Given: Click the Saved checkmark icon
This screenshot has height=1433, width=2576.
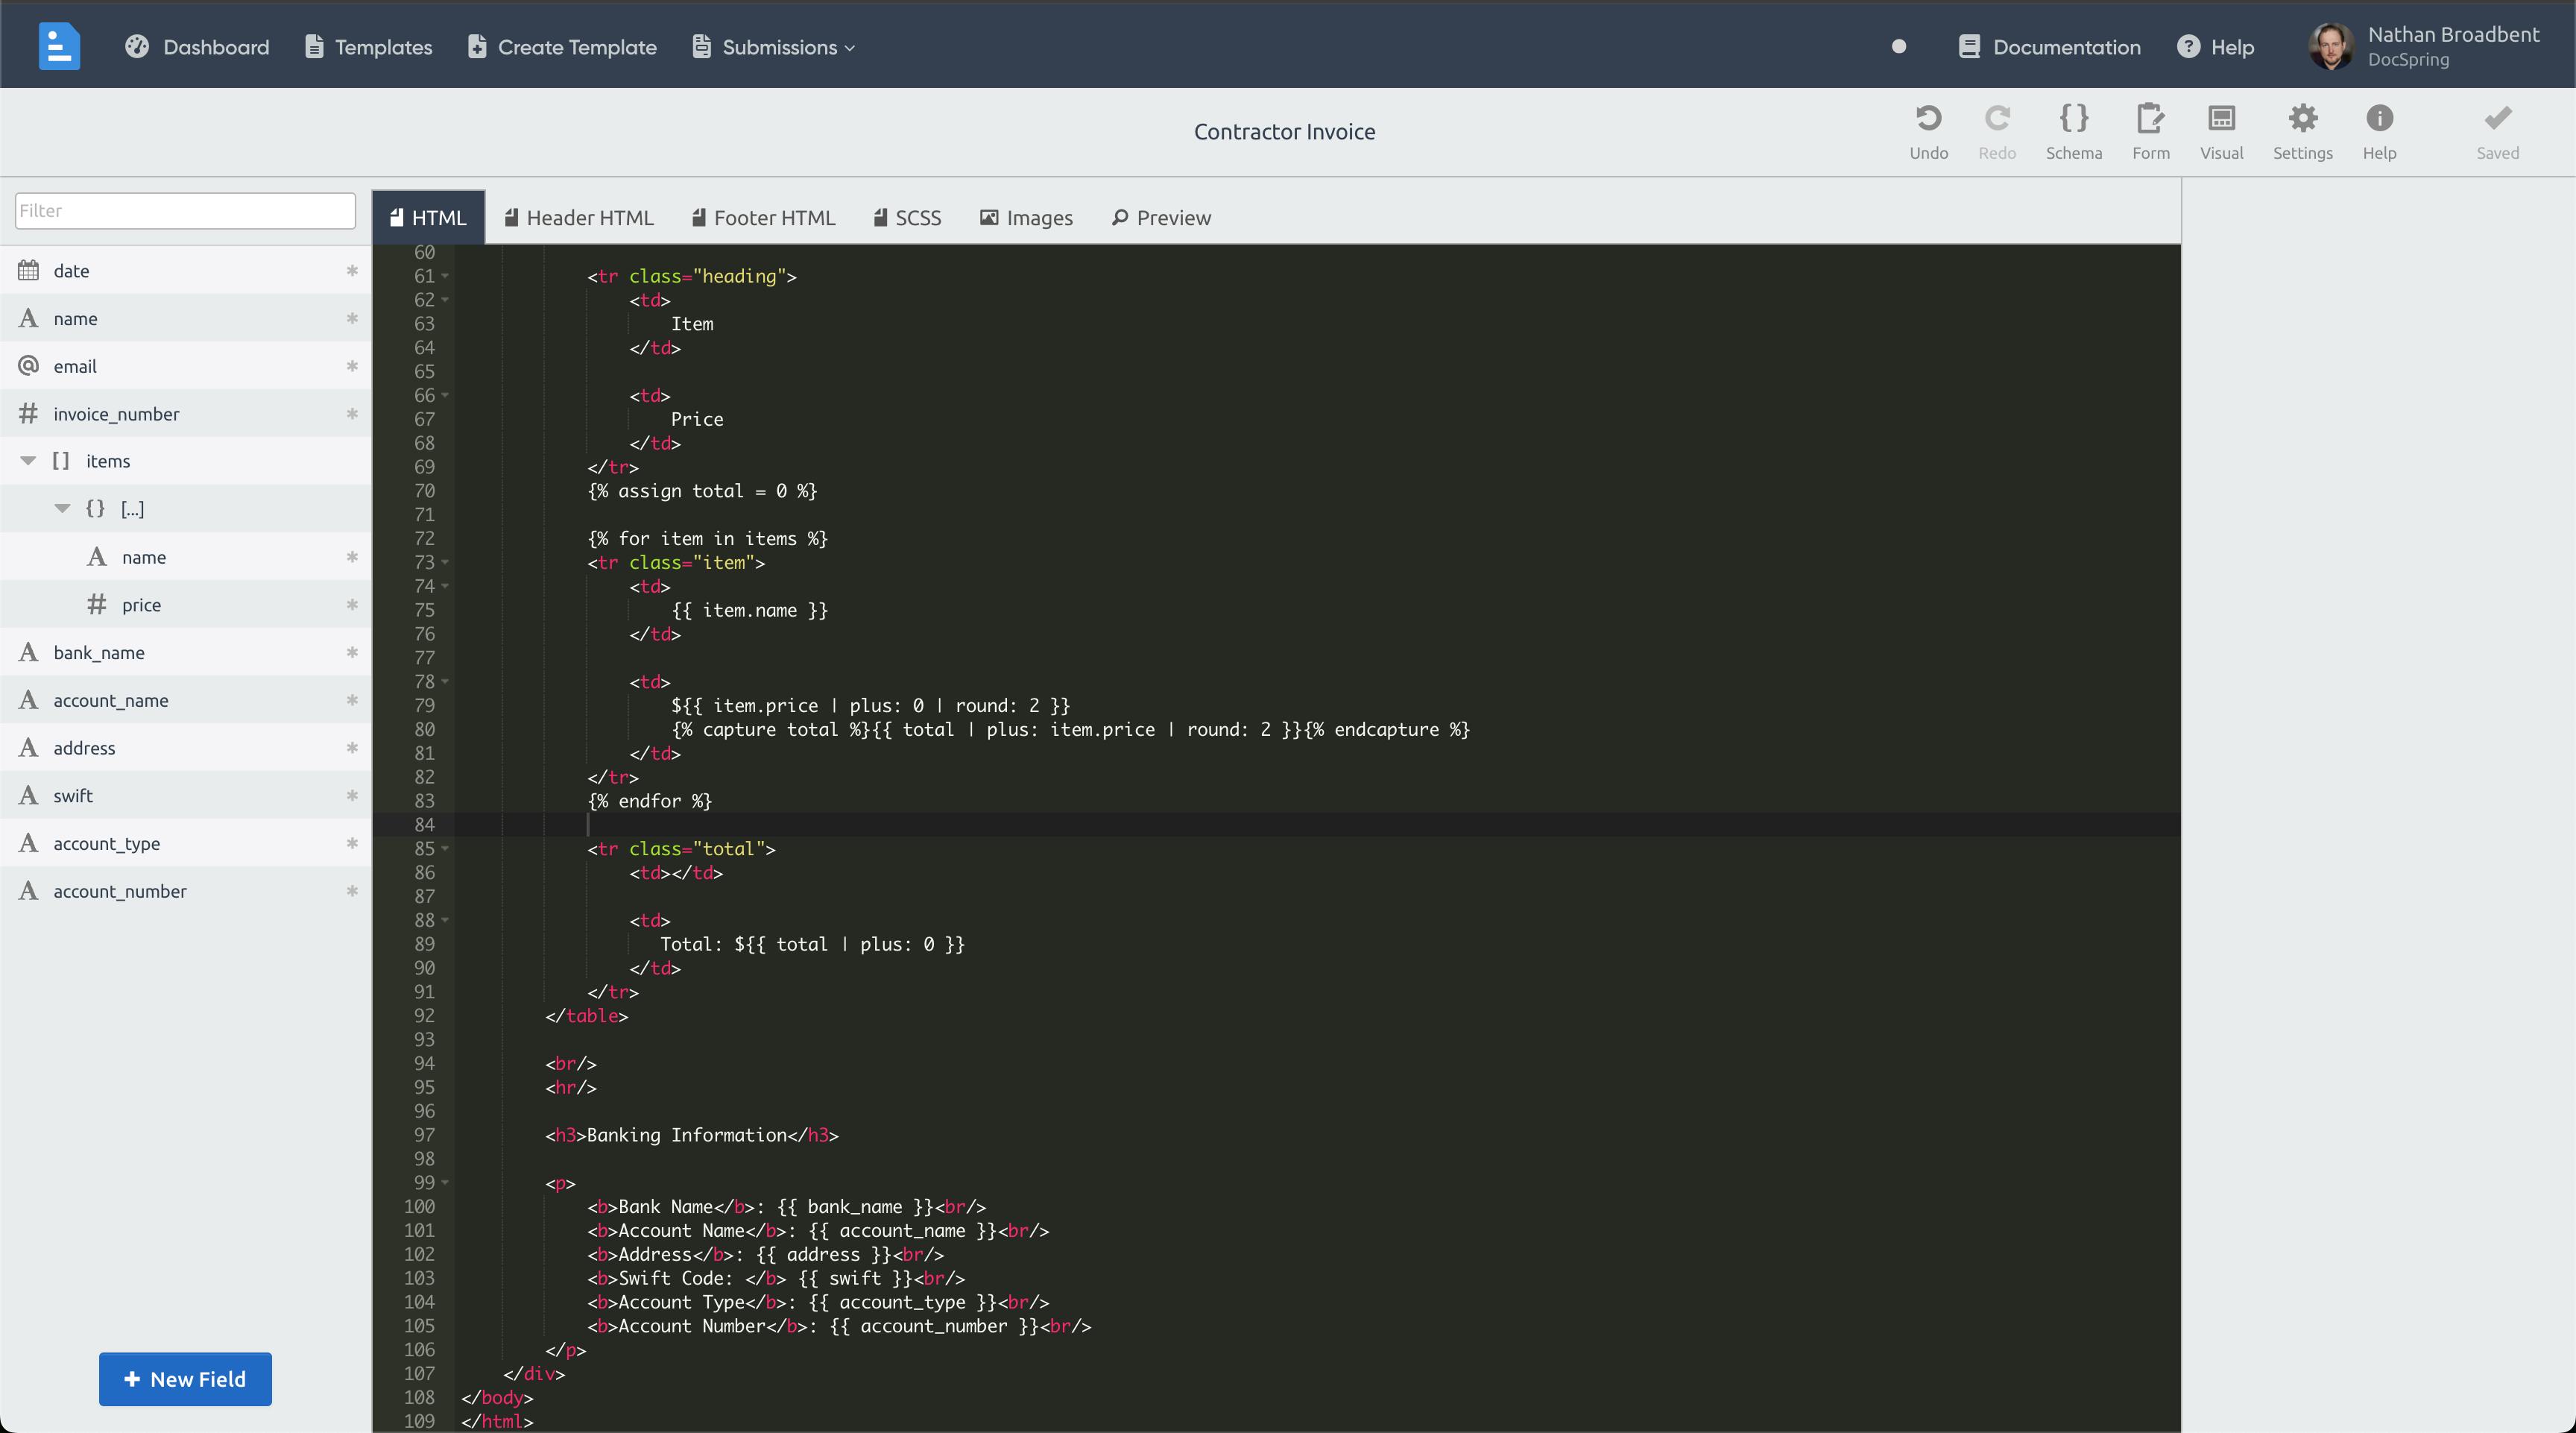Looking at the screenshot, I should point(2497,119).
